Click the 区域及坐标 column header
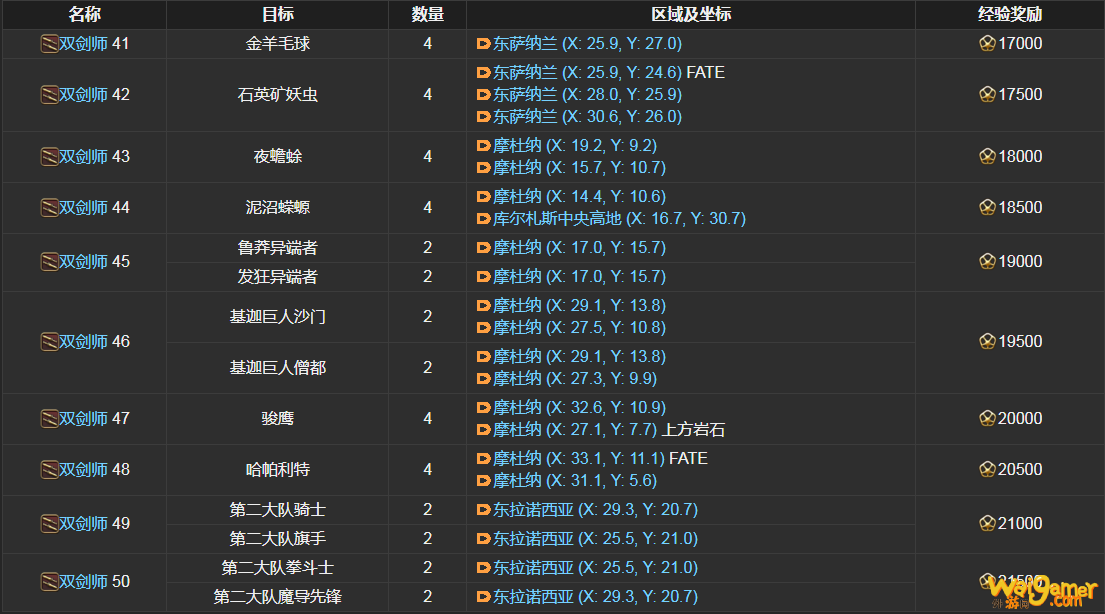 pos(691,14)
